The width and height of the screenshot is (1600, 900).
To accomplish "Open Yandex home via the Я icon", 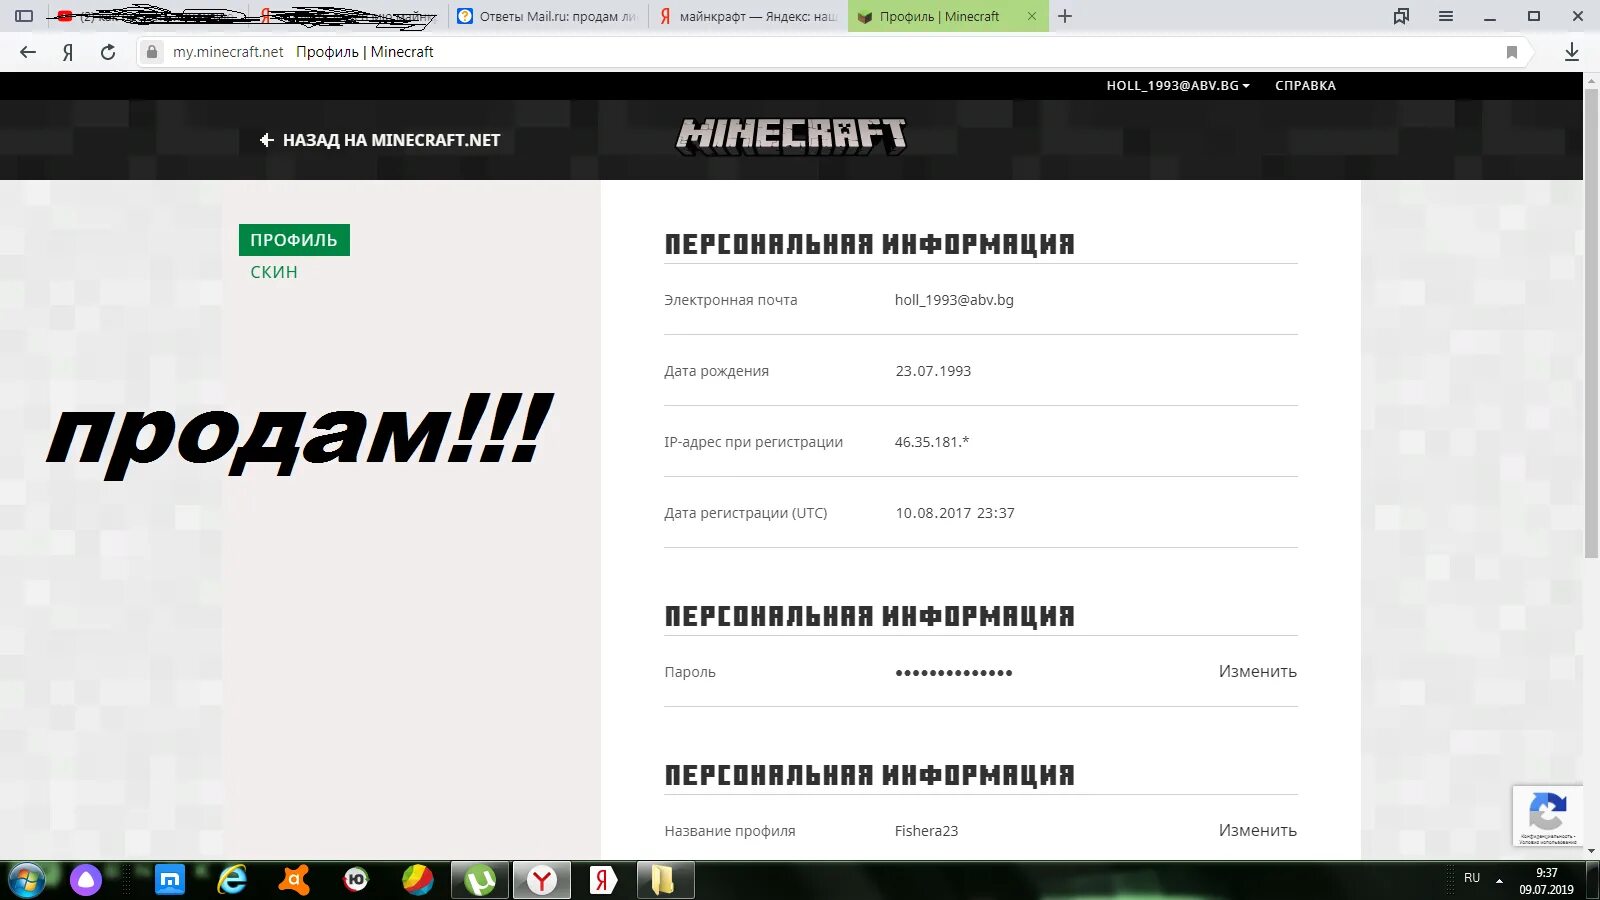I will 68,52.
